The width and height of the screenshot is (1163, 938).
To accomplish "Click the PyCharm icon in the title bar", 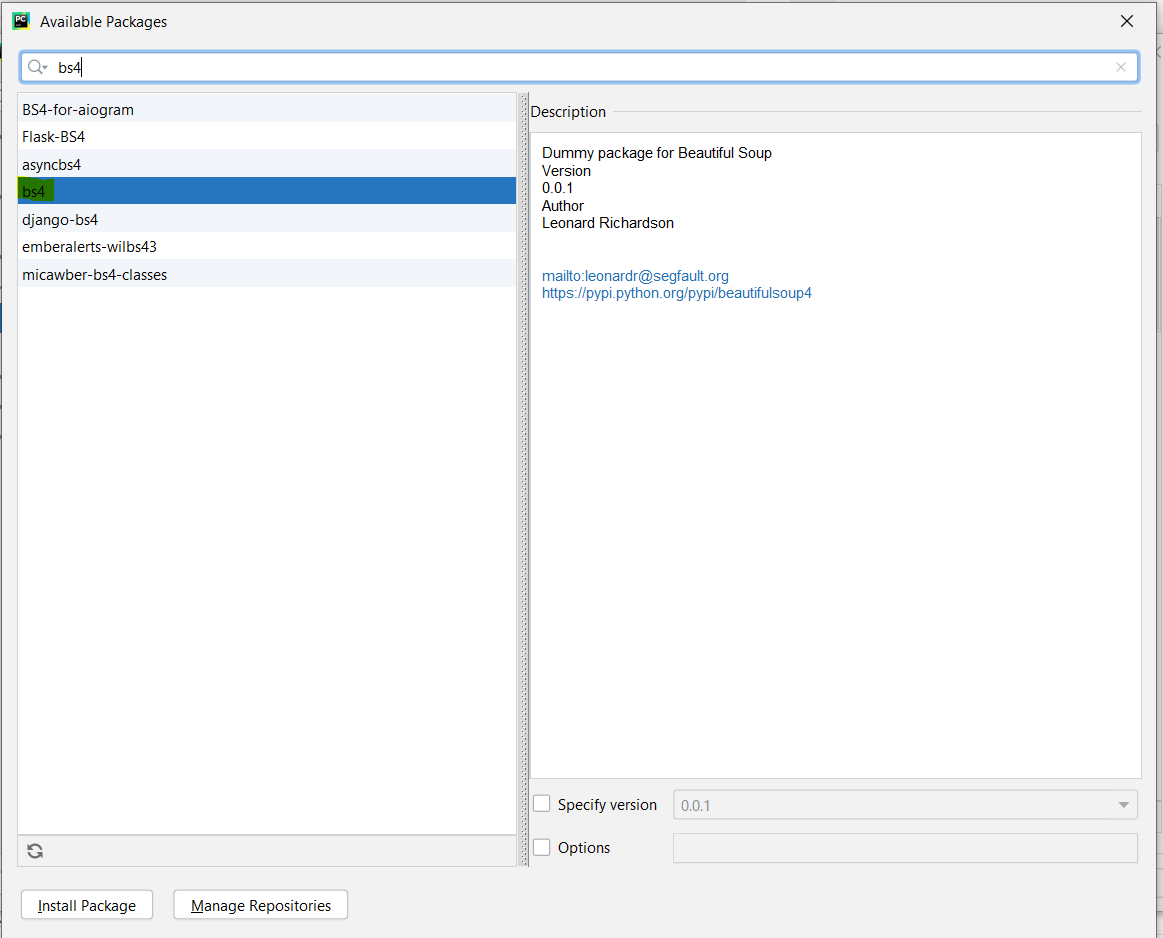I will pos(20,20).
